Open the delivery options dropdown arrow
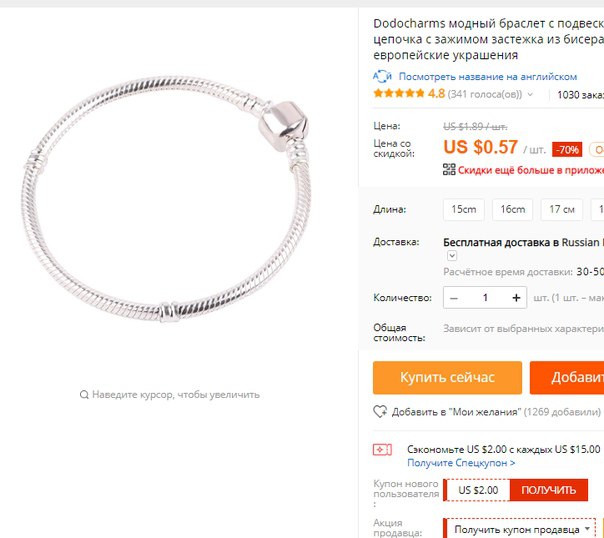This screenshot has height=538, width=604. pyautogui.click(x=452, y=256)
